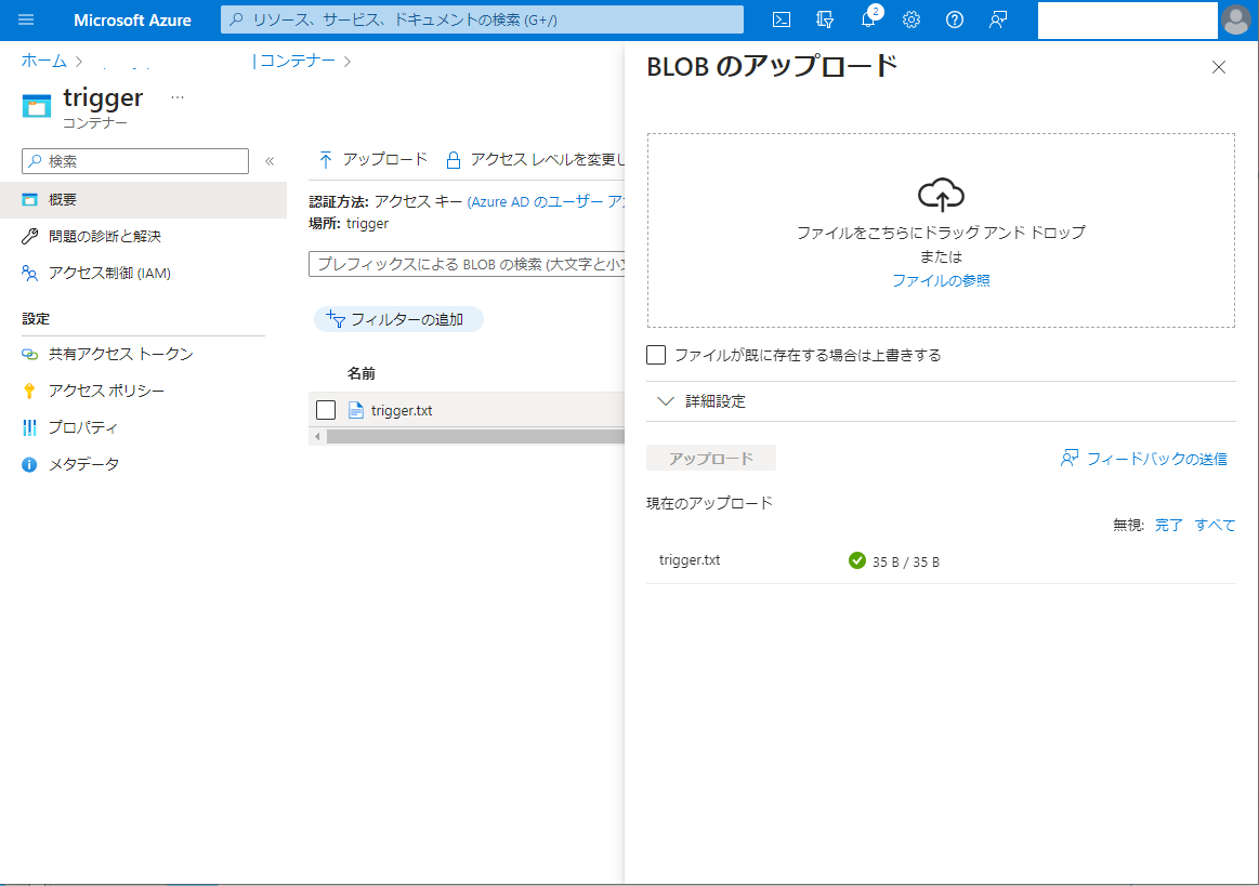The height and width of the screenshot is (886, 1259).
Task: Click フィルターの追加 button
Action: (x=399, y=319)
